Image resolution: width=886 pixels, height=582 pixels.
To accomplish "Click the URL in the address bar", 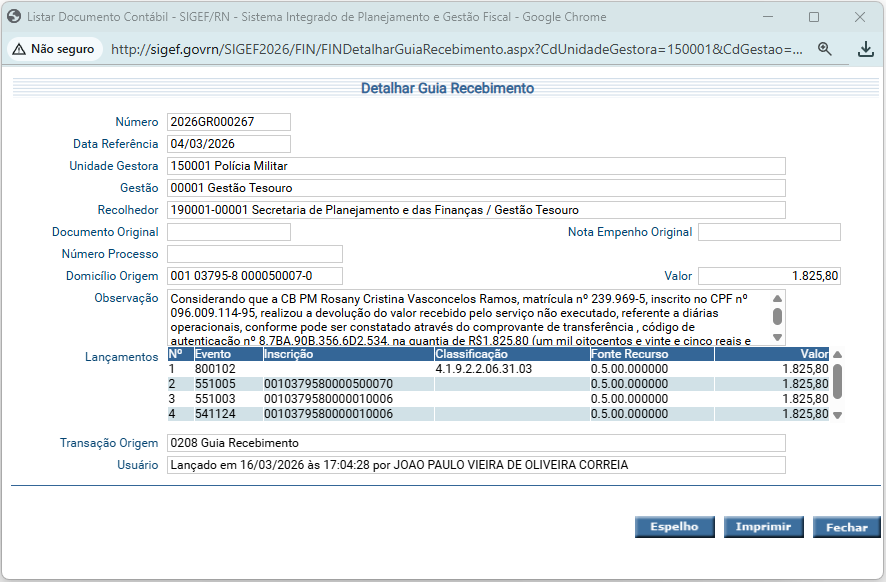I will pyautogui.click(x=455, y=49).
